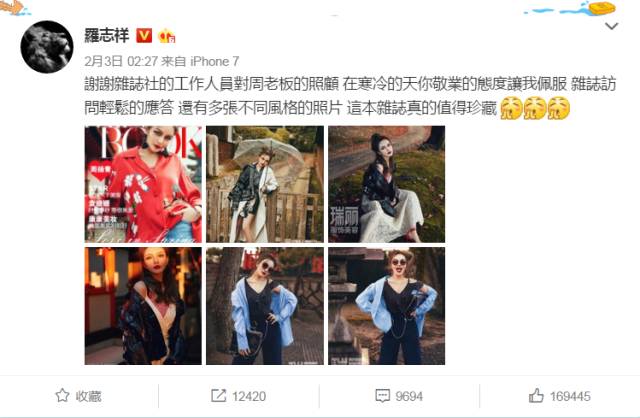Click the star favorite icon
Screen dimensions: 640x418
tap(62, 396)
